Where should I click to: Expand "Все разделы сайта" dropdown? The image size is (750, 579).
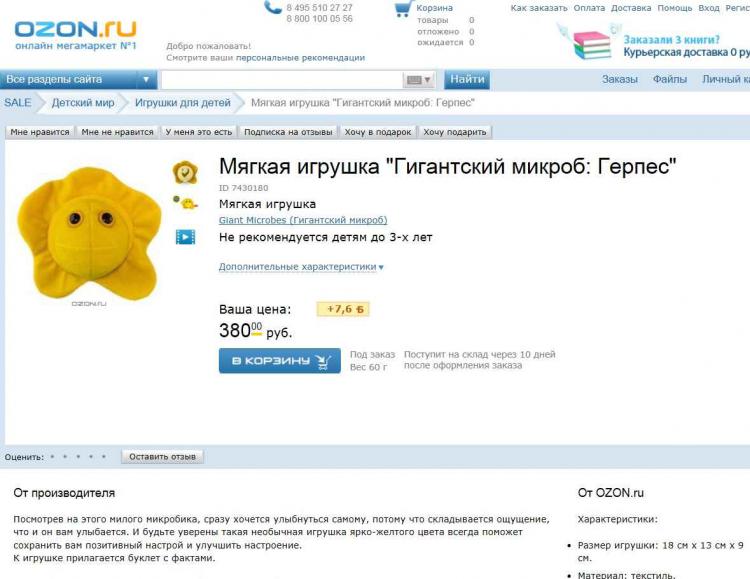point(78,79)
